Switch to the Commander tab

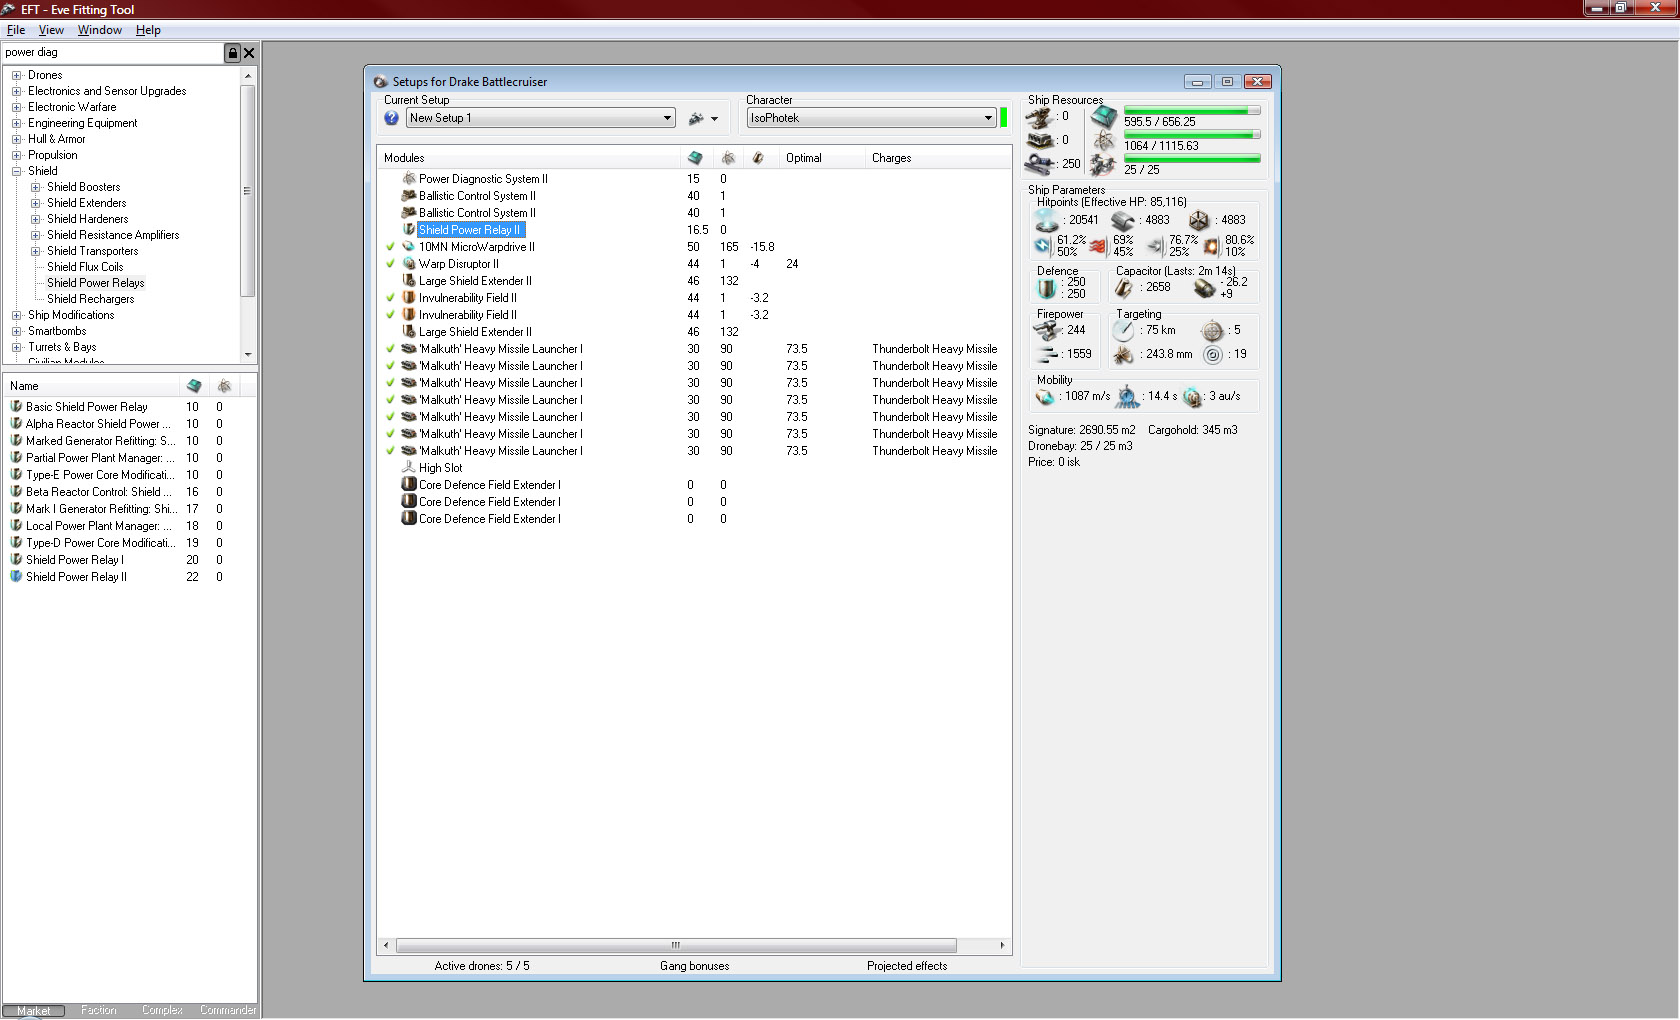click(x=227, y=1011)
